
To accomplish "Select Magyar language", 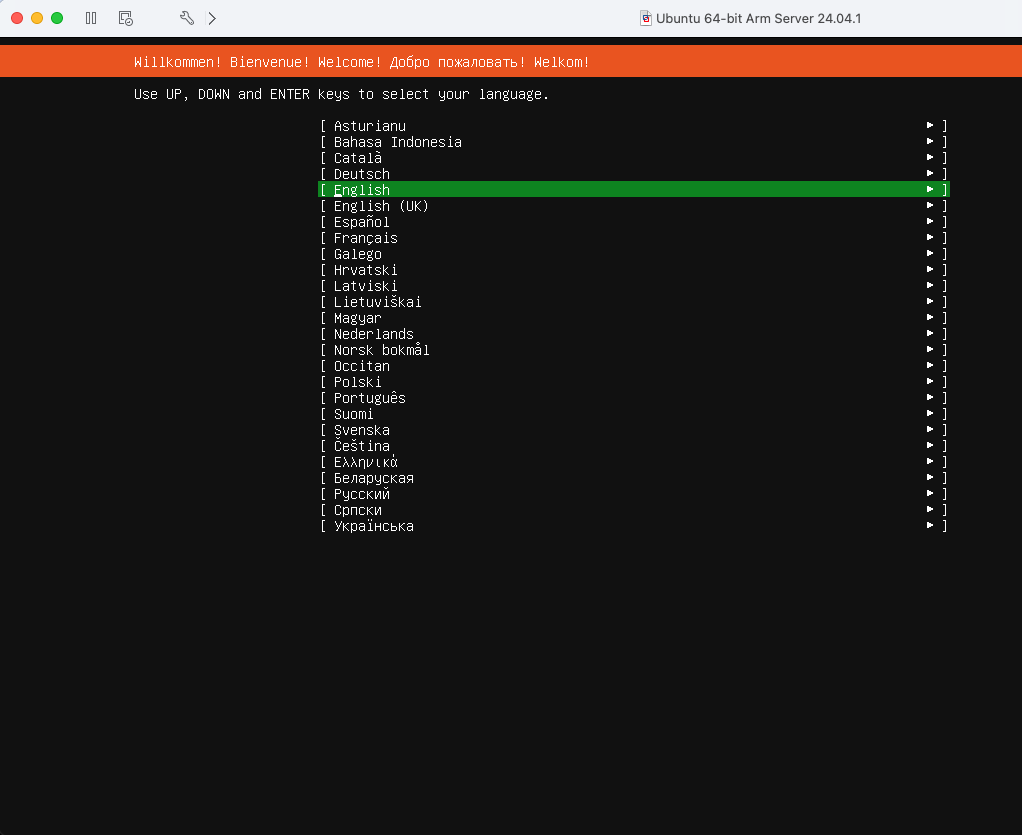I will click(634, 318).
